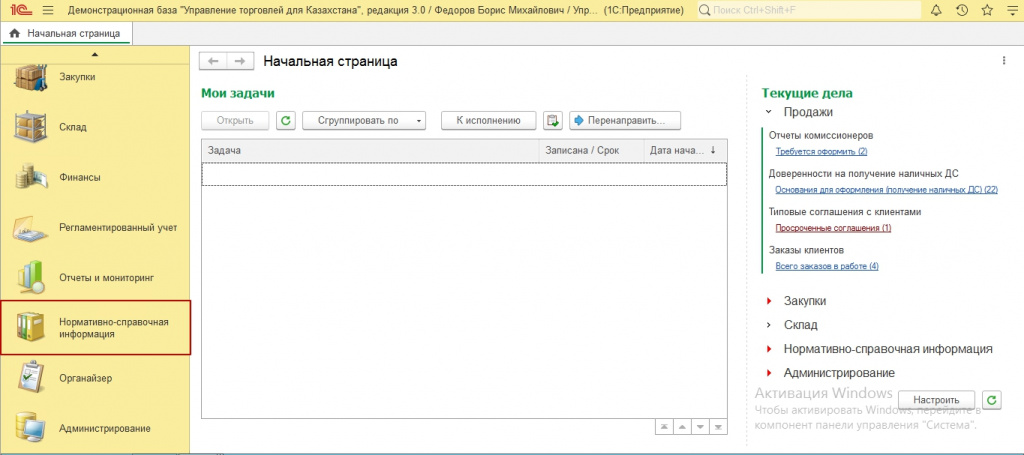
Task: Click the Настроить button
Action: click(936, 400)
